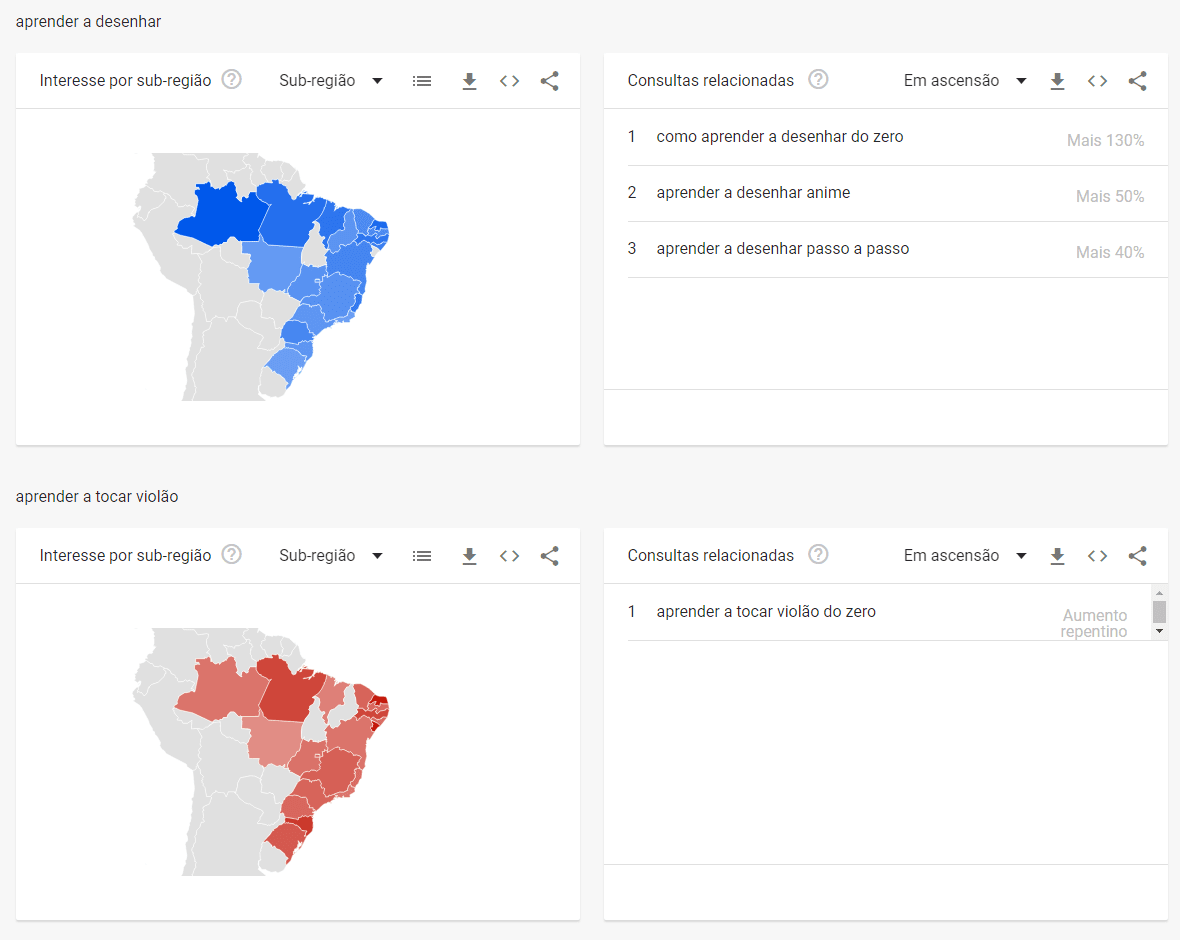Image resolution: width=1180 pixels, height=940 pixels.
Task: Open Em ascensão dropdown for drawing queries
Action: click(965, 81)
